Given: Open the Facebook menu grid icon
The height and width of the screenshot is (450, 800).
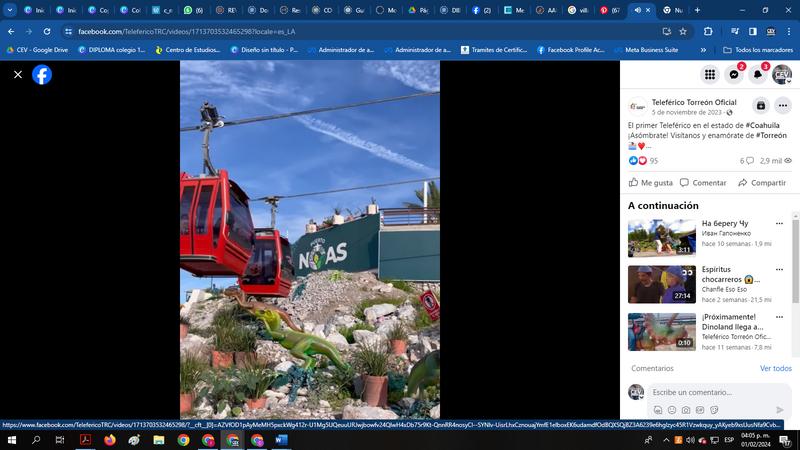Looking at the screenshot, I should pyautogui.click(x=710, y=74).
